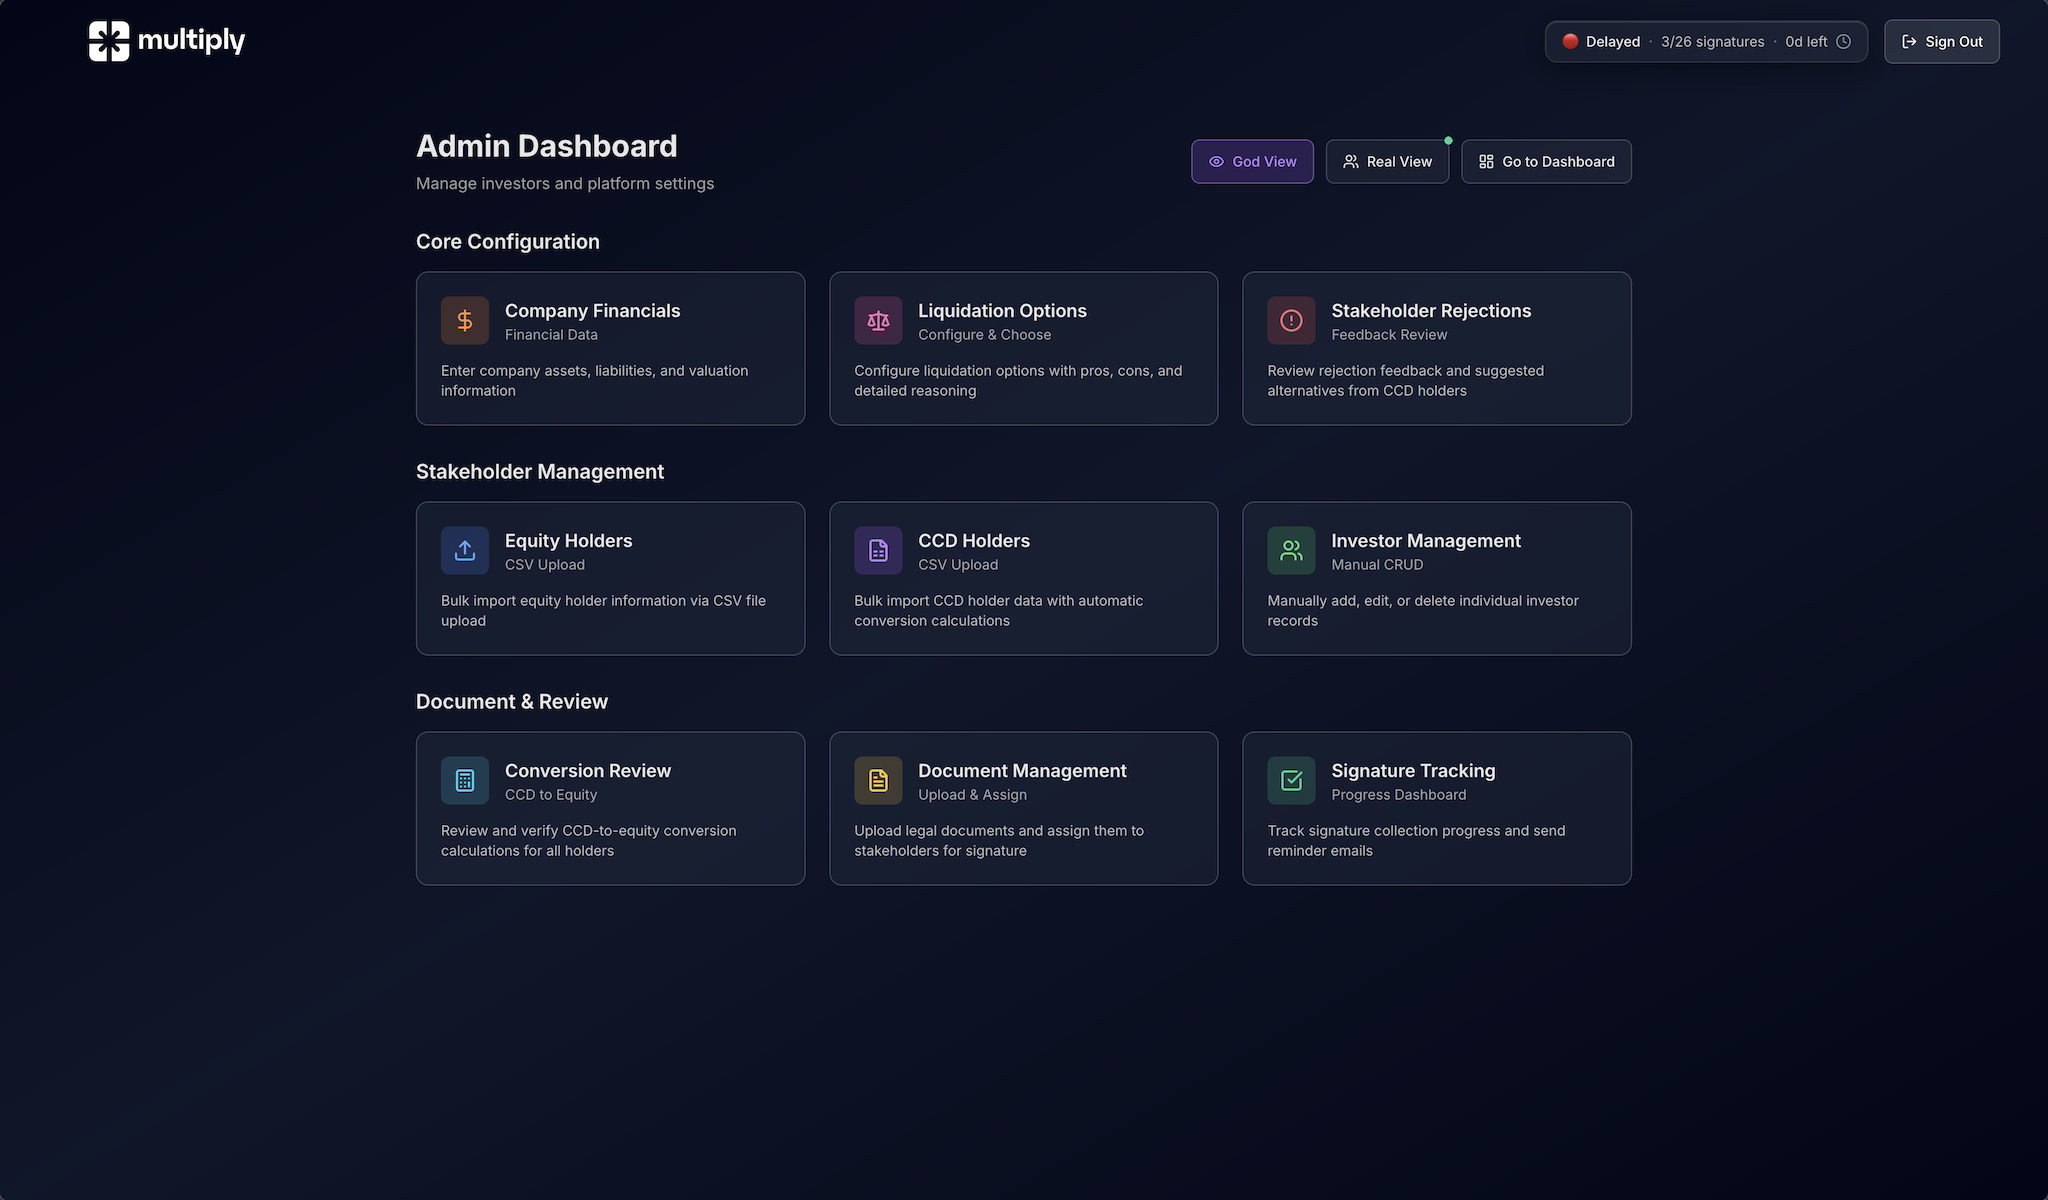Click the people Investor Management icon
This screenshot has height=1200, width=2048.
1291,551
